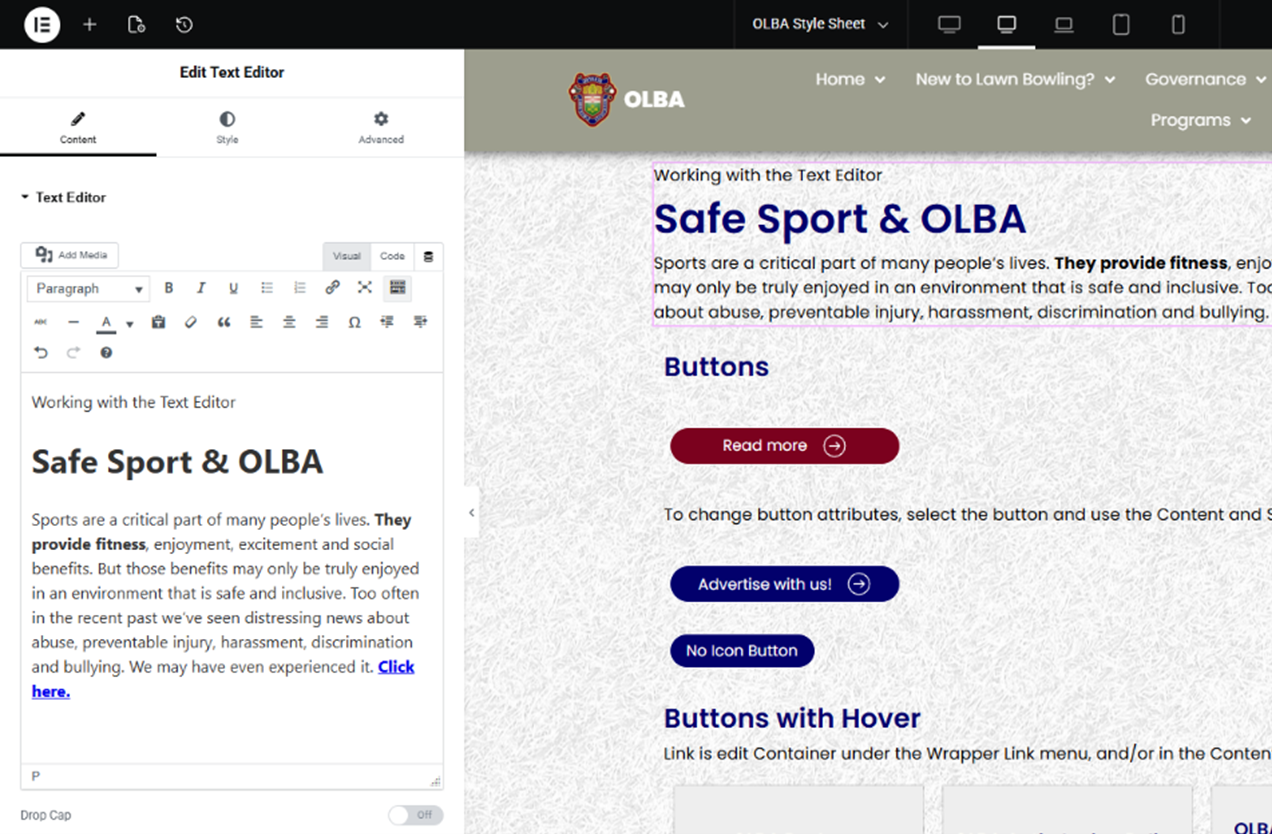Click the Blockquote icon
The height and width of the screenshot is (834, 1272).
(224, 322)
